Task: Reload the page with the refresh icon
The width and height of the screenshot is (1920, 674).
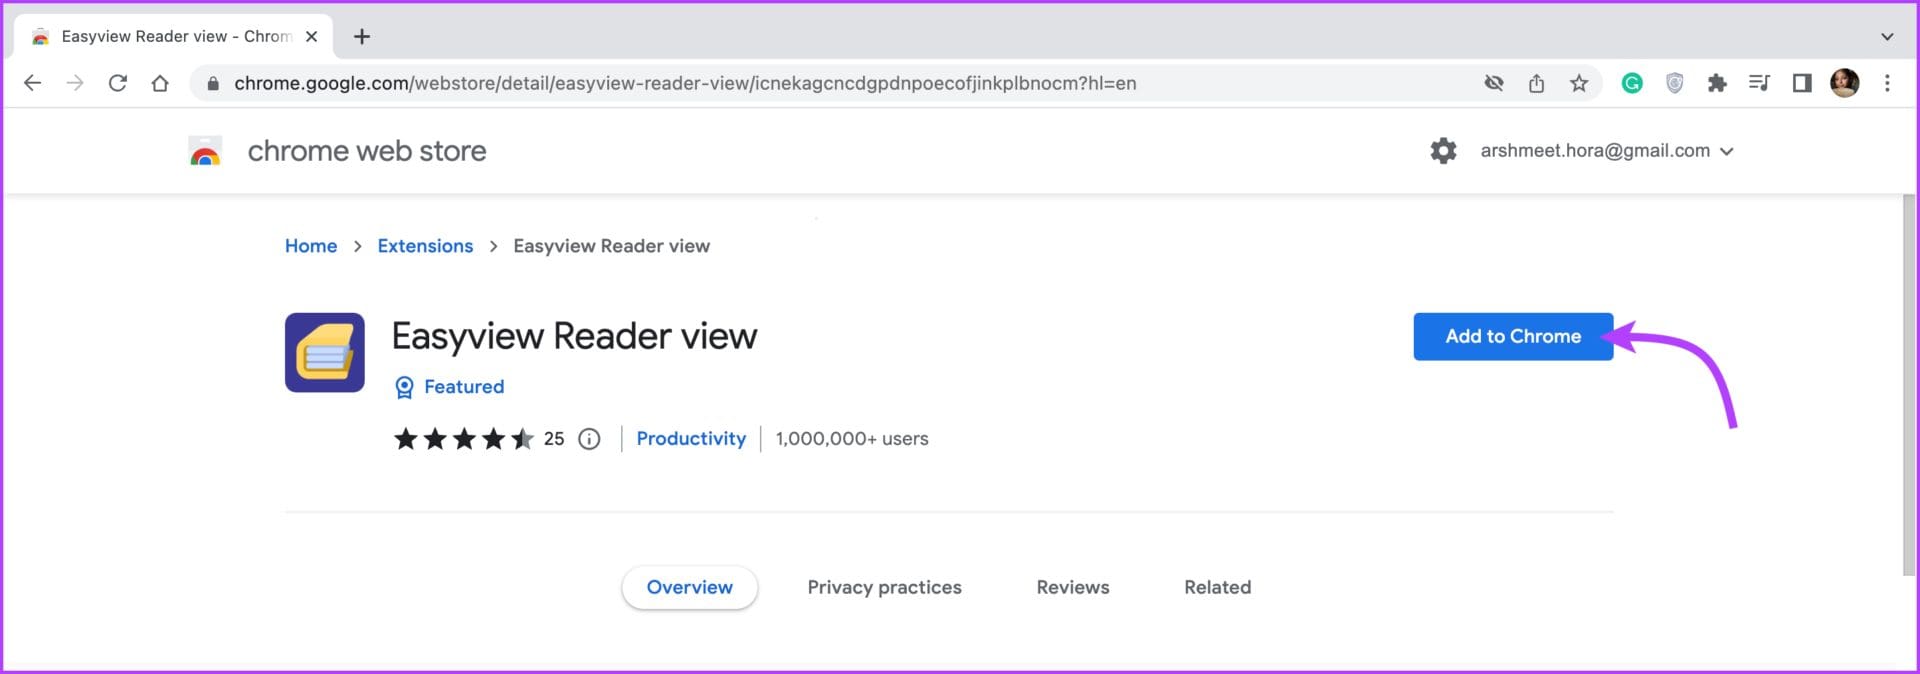Action: [x=118, y=83]
